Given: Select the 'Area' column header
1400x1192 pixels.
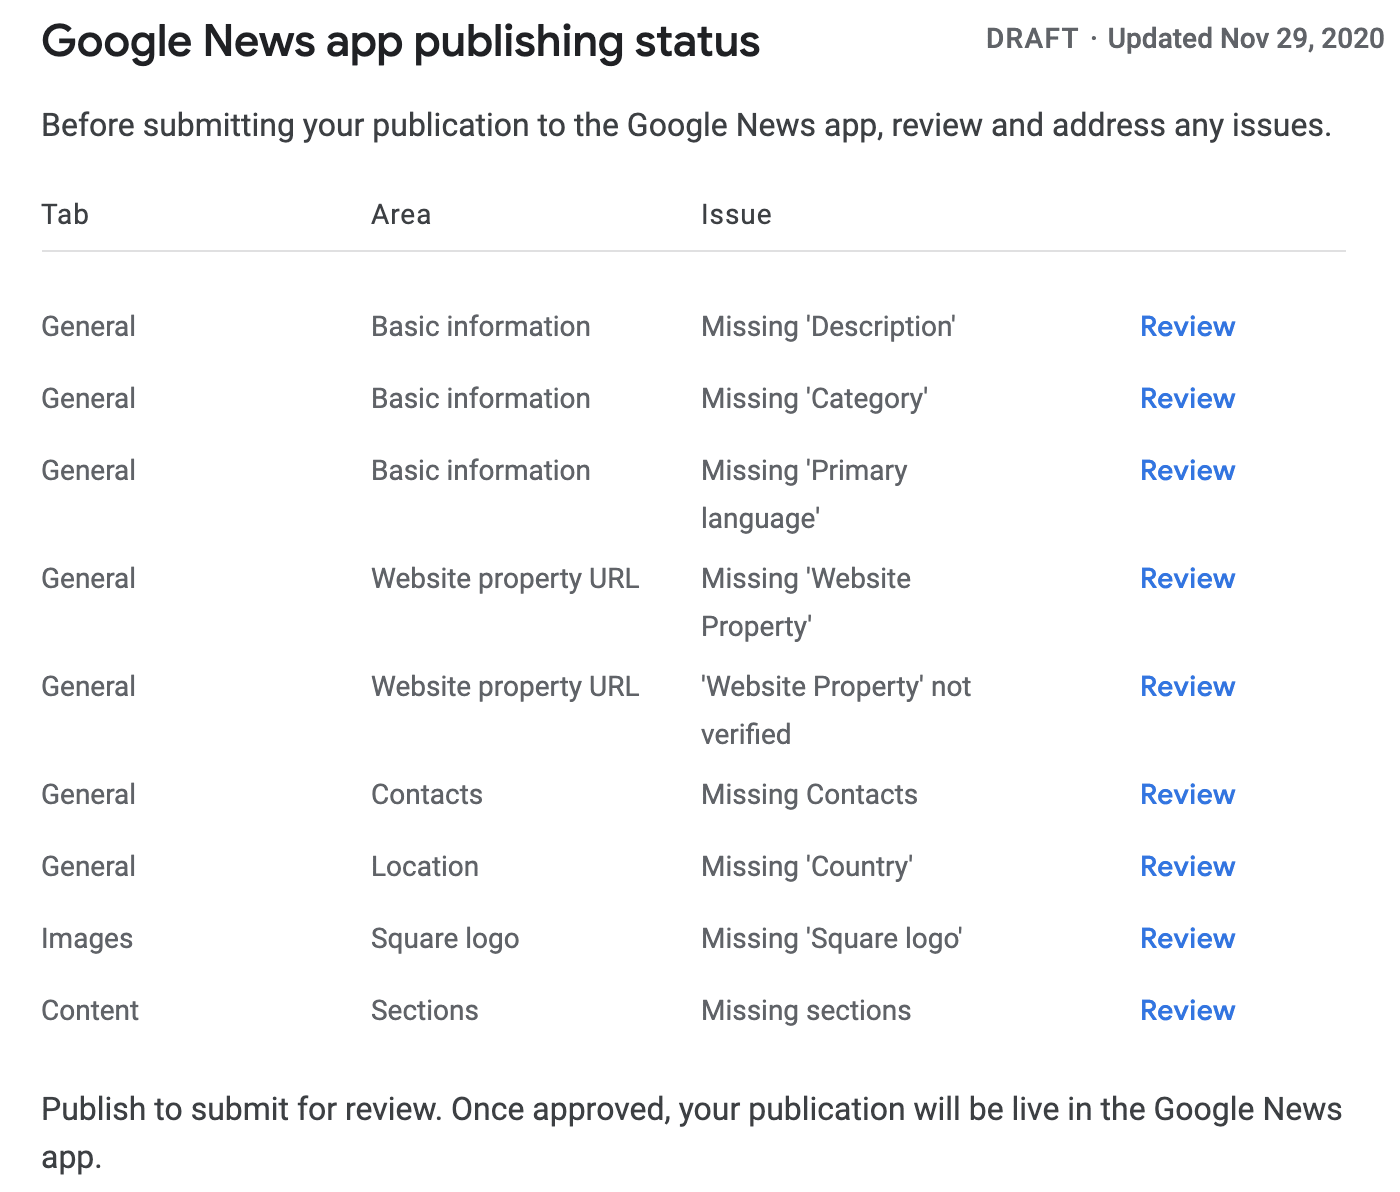Looking at the screenshot, I should [401, 214].
